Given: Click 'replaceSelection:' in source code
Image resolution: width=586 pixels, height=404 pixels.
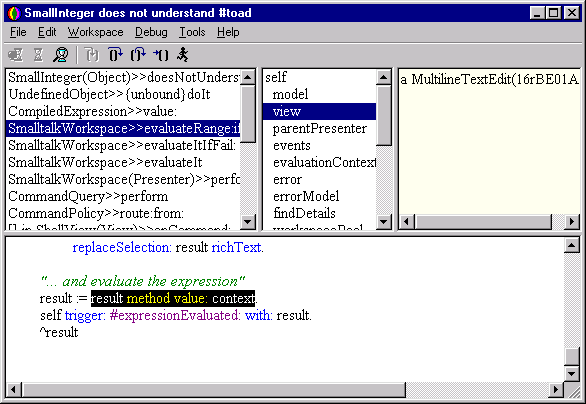Looking at the screenshot, I should (x=122, y=247).
